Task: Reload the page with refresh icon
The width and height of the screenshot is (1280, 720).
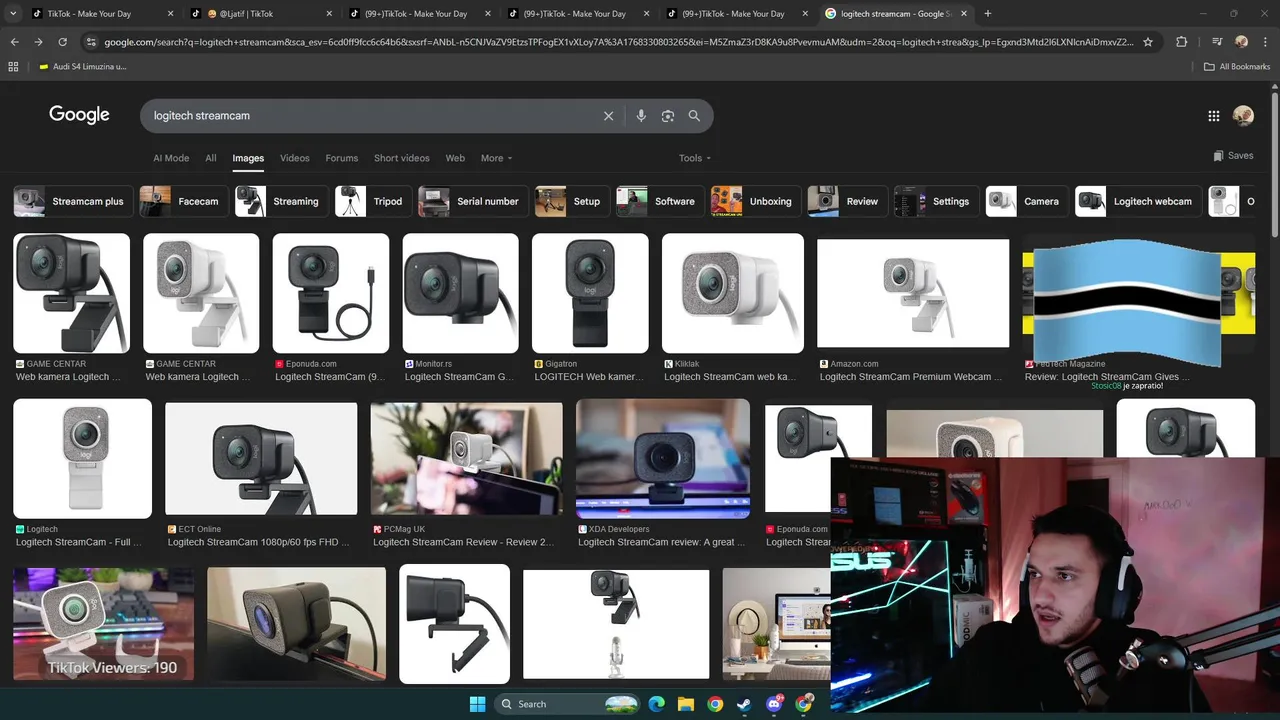Action: 62,42
